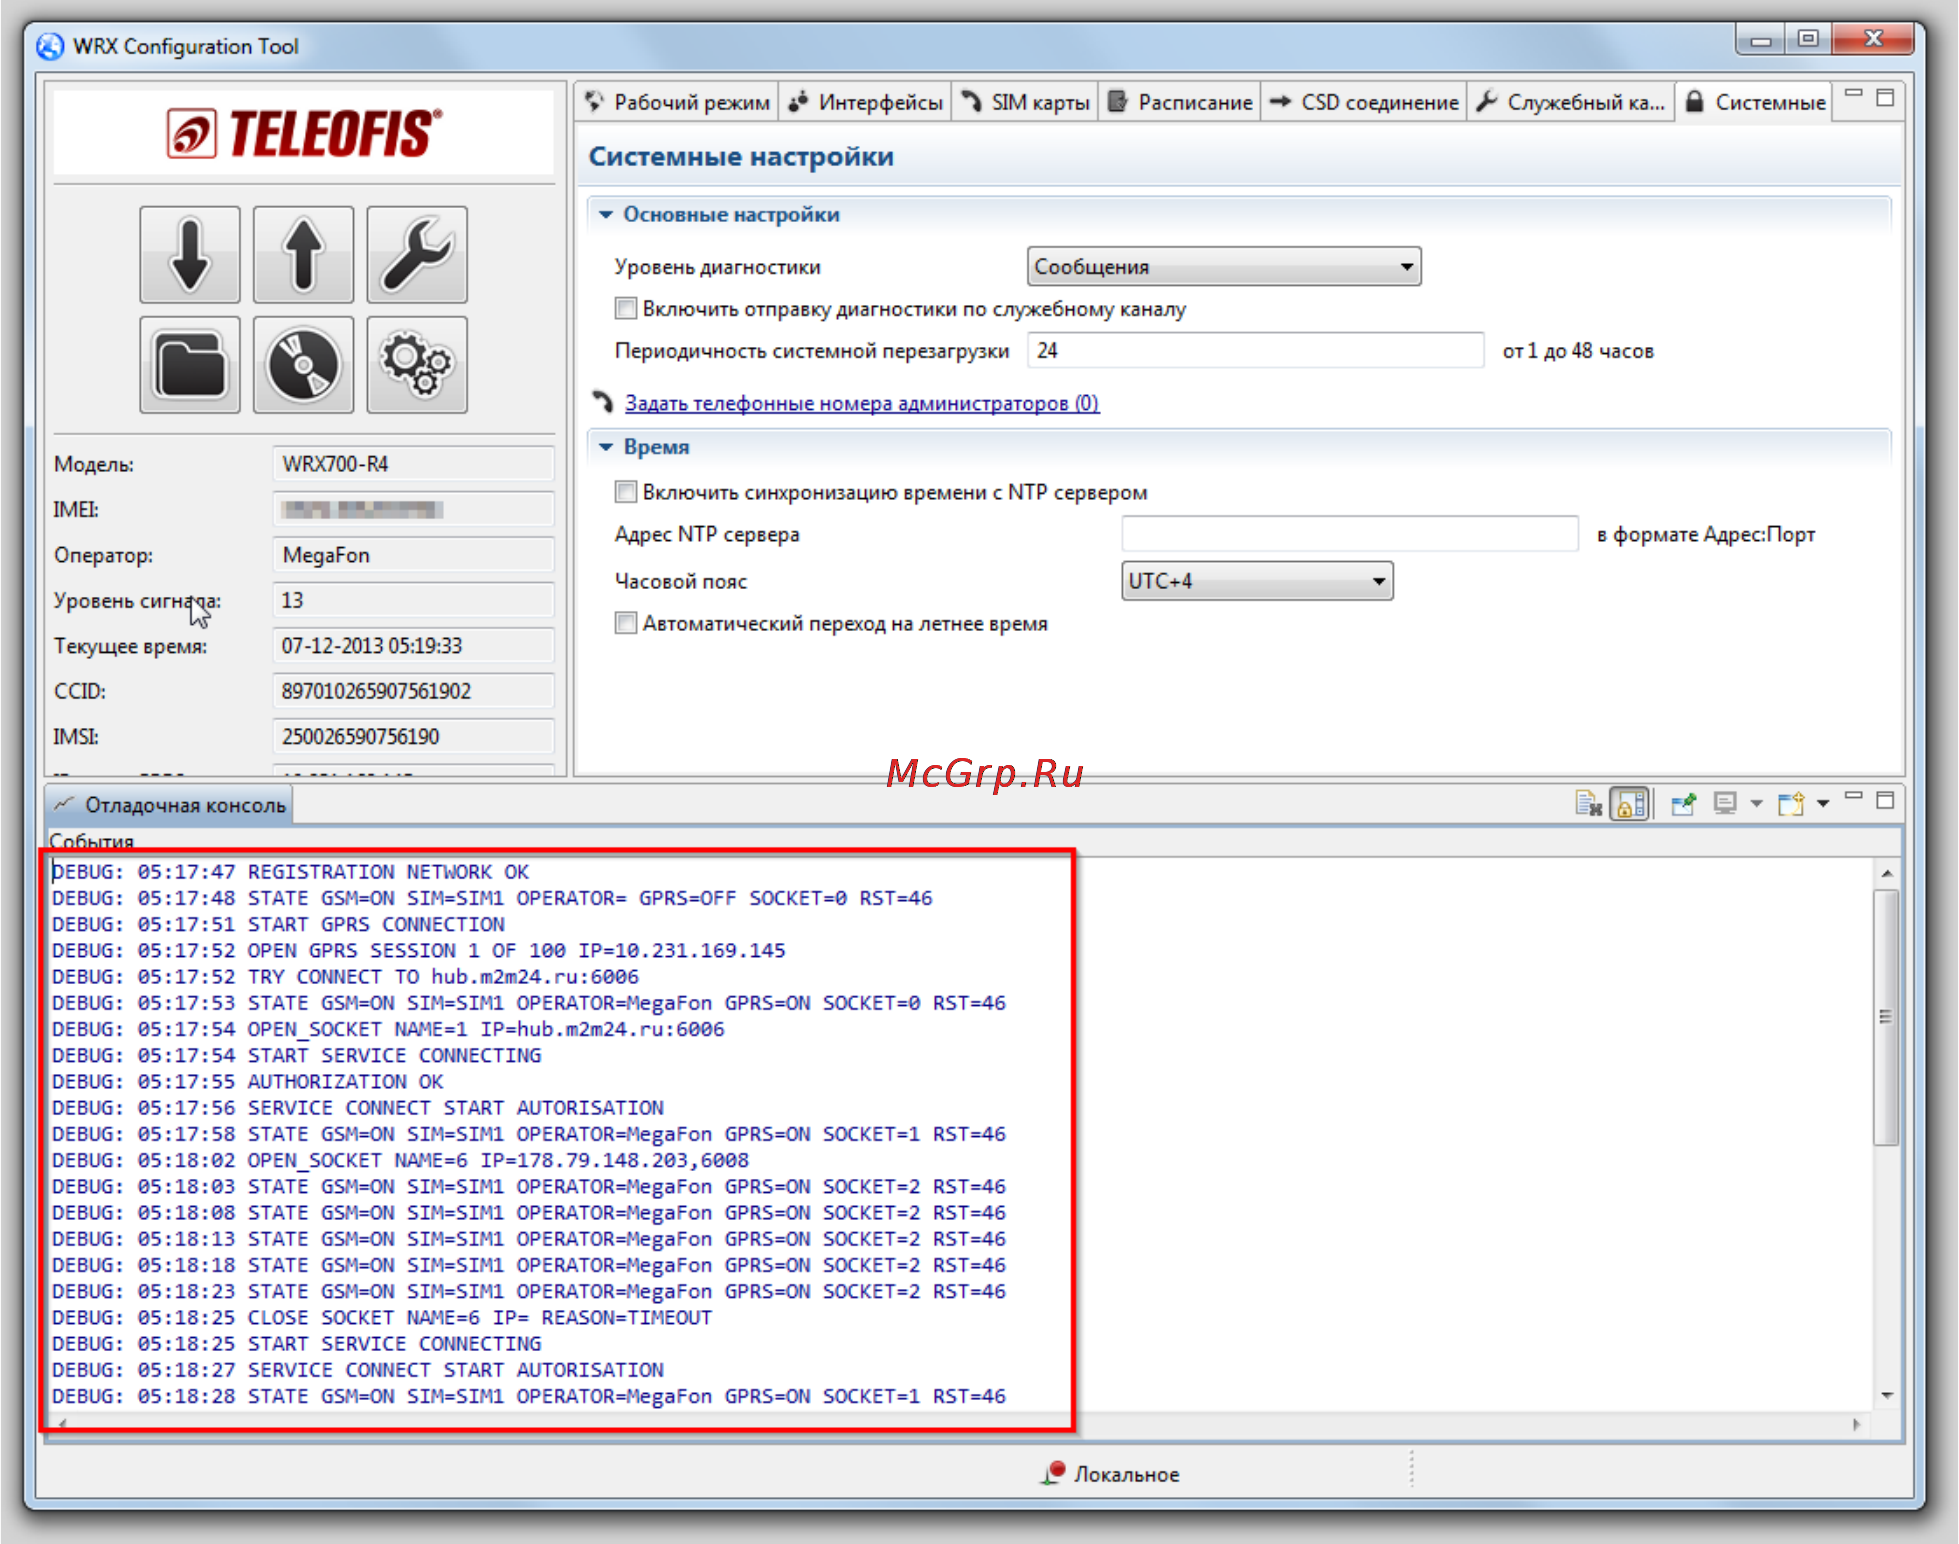The height and width of the screenshot is (1544, 1959).
Task: Click the current time field 07-12-2013
Action: 413,646
